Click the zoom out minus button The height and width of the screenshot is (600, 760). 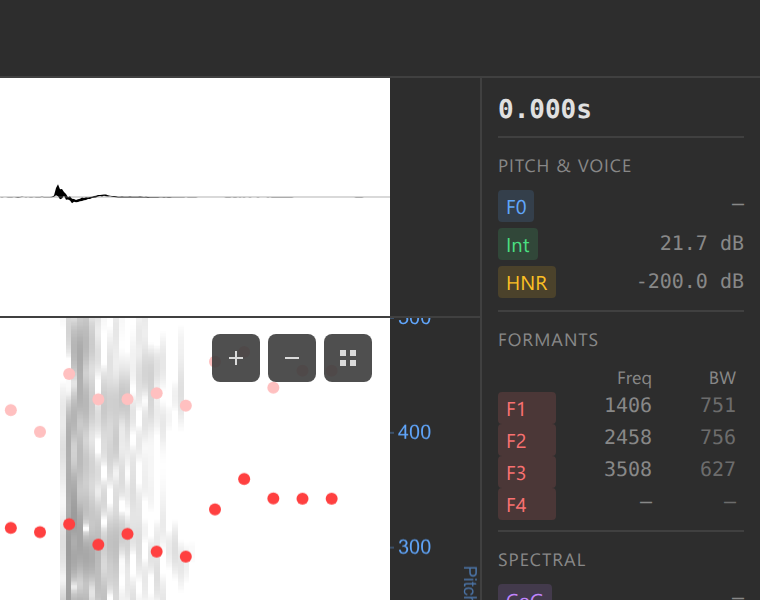click(x=292, y=358)
